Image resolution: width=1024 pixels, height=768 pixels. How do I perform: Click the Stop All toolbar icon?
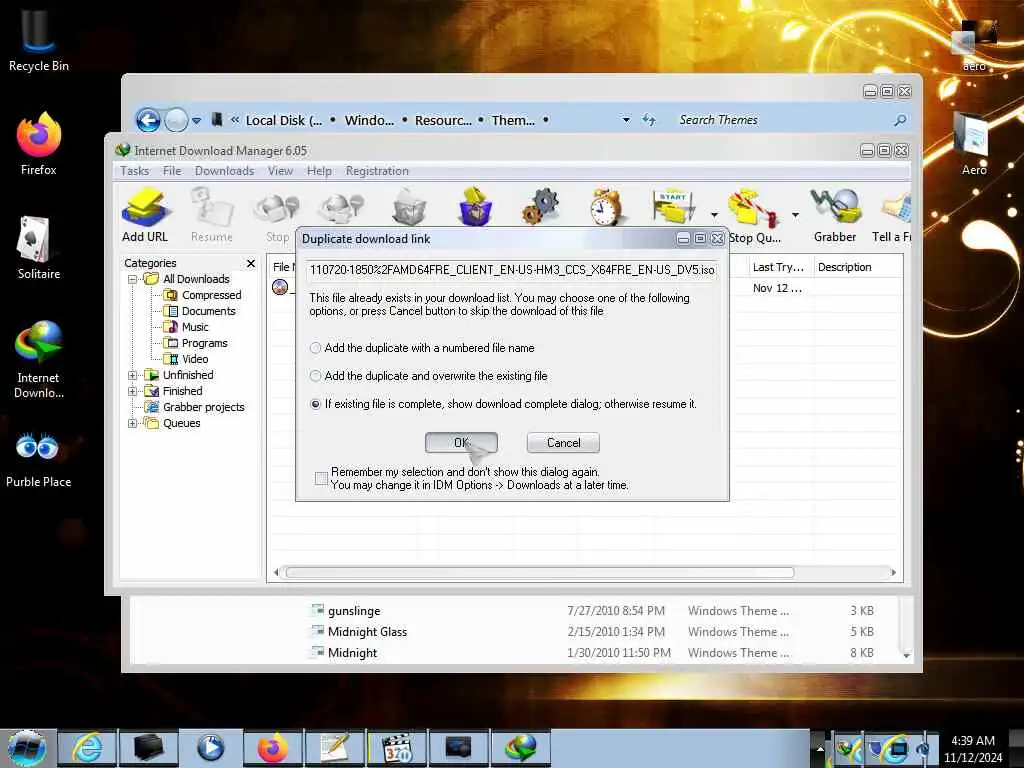pyautogui.click(x=342, y=208)
